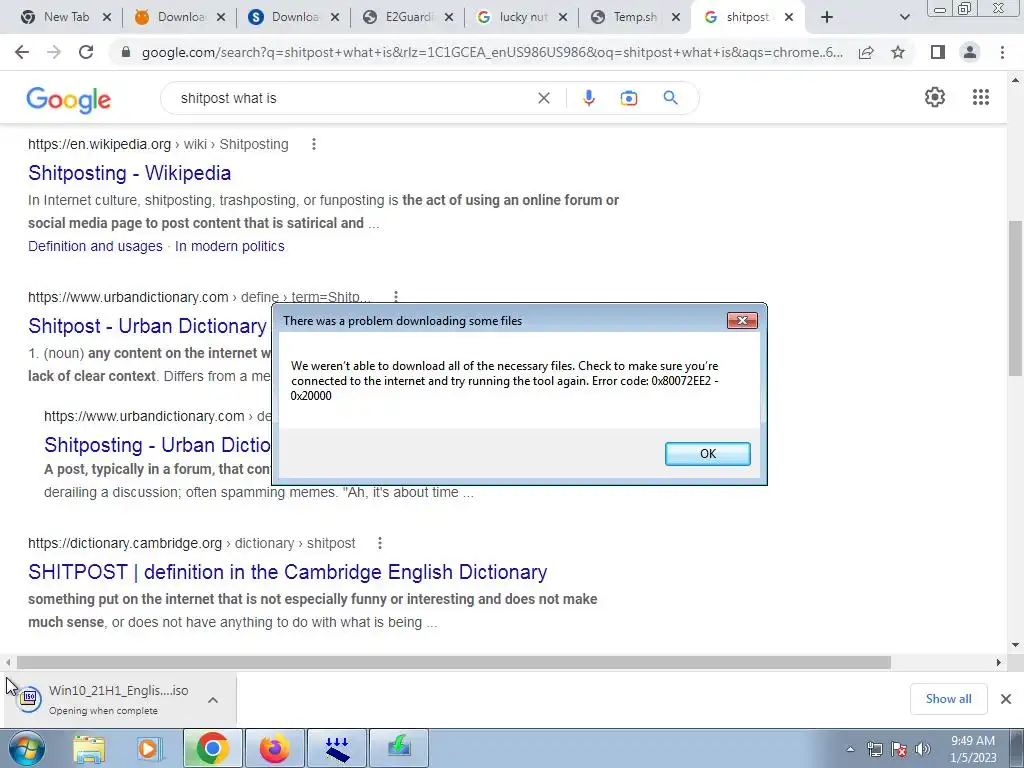
Task: Click the blue download-arrows taskbar app
Action: (x=336, y=748)
